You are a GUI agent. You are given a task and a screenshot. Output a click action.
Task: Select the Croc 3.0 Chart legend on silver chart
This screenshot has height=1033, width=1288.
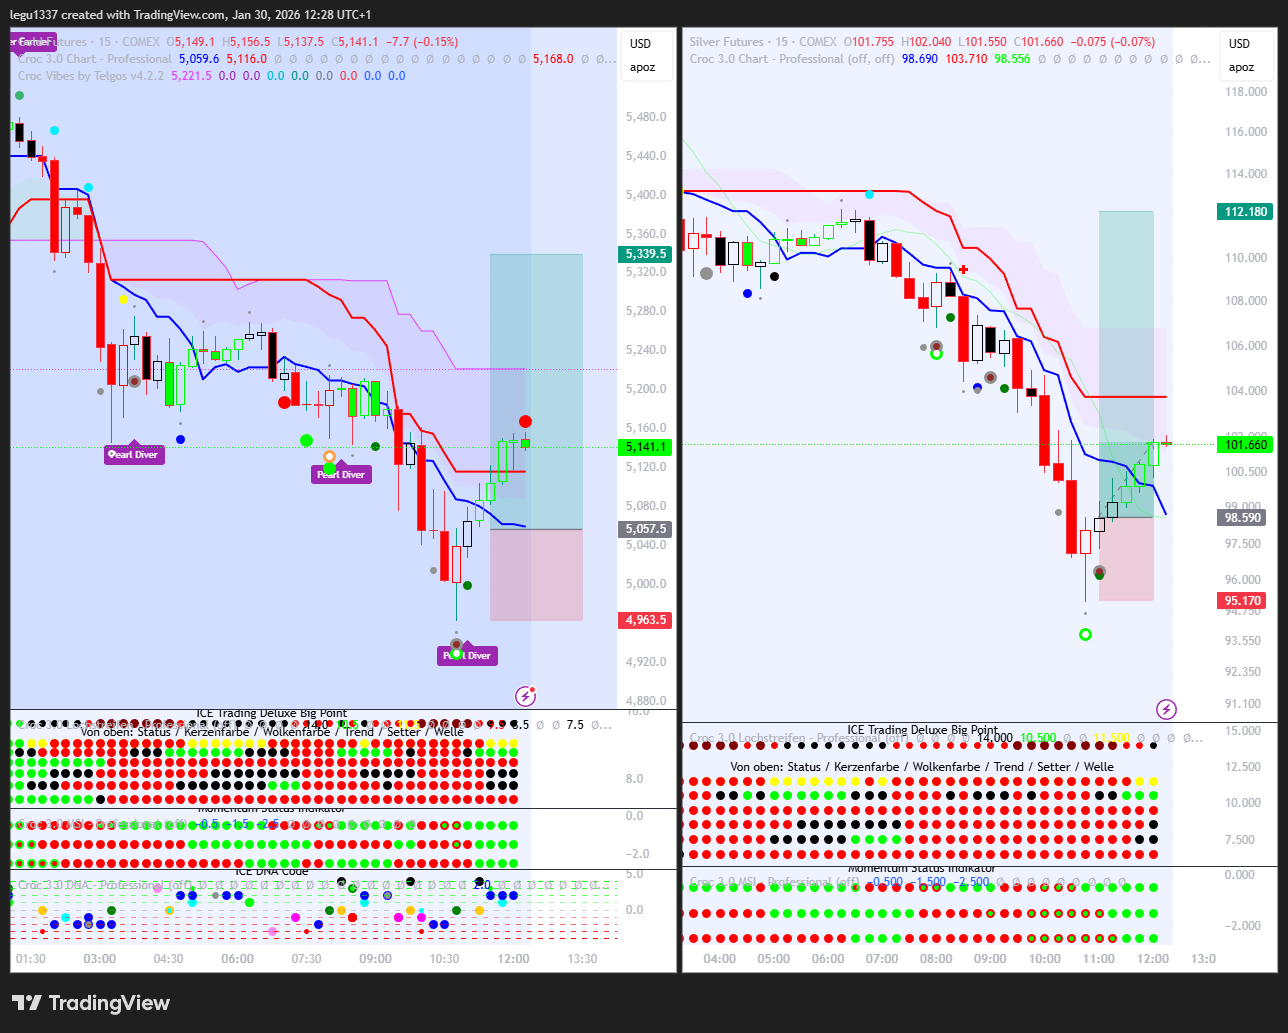pos(791,59)
